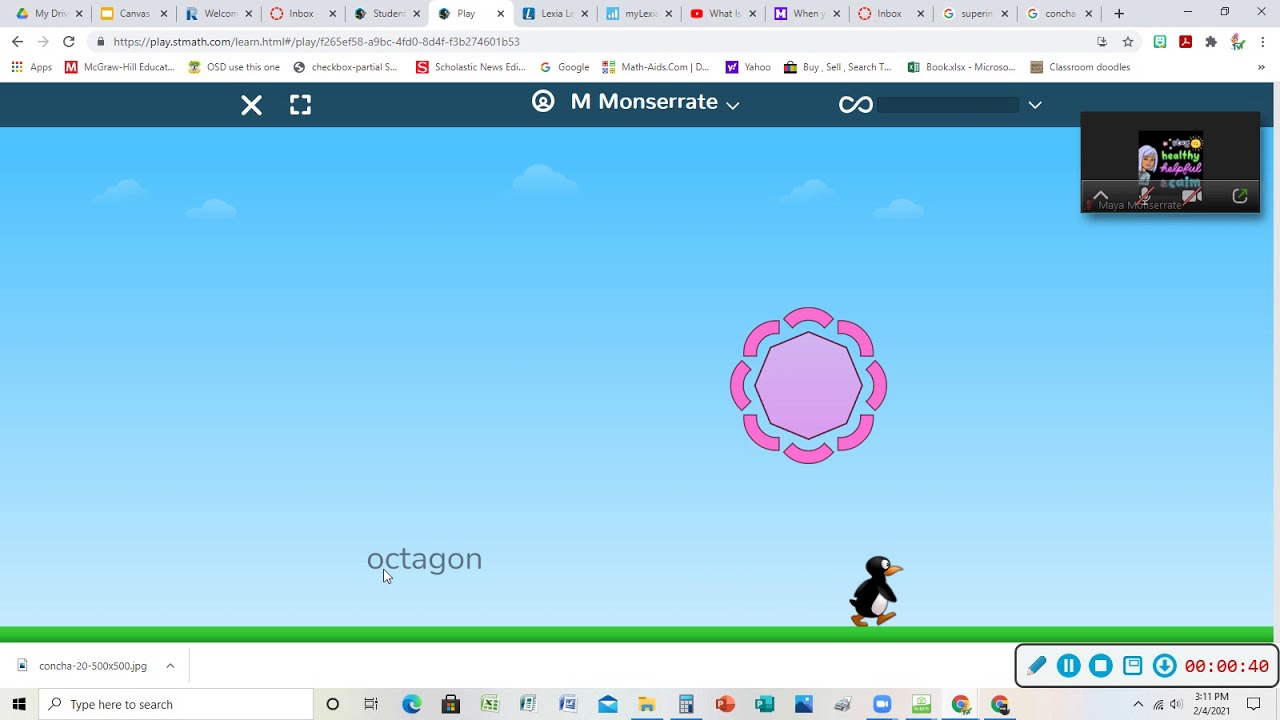The width and height of the screenshot is (1280, 720).
Task: Open Zoom from the taskbar
Action: (x=882, y=704)
